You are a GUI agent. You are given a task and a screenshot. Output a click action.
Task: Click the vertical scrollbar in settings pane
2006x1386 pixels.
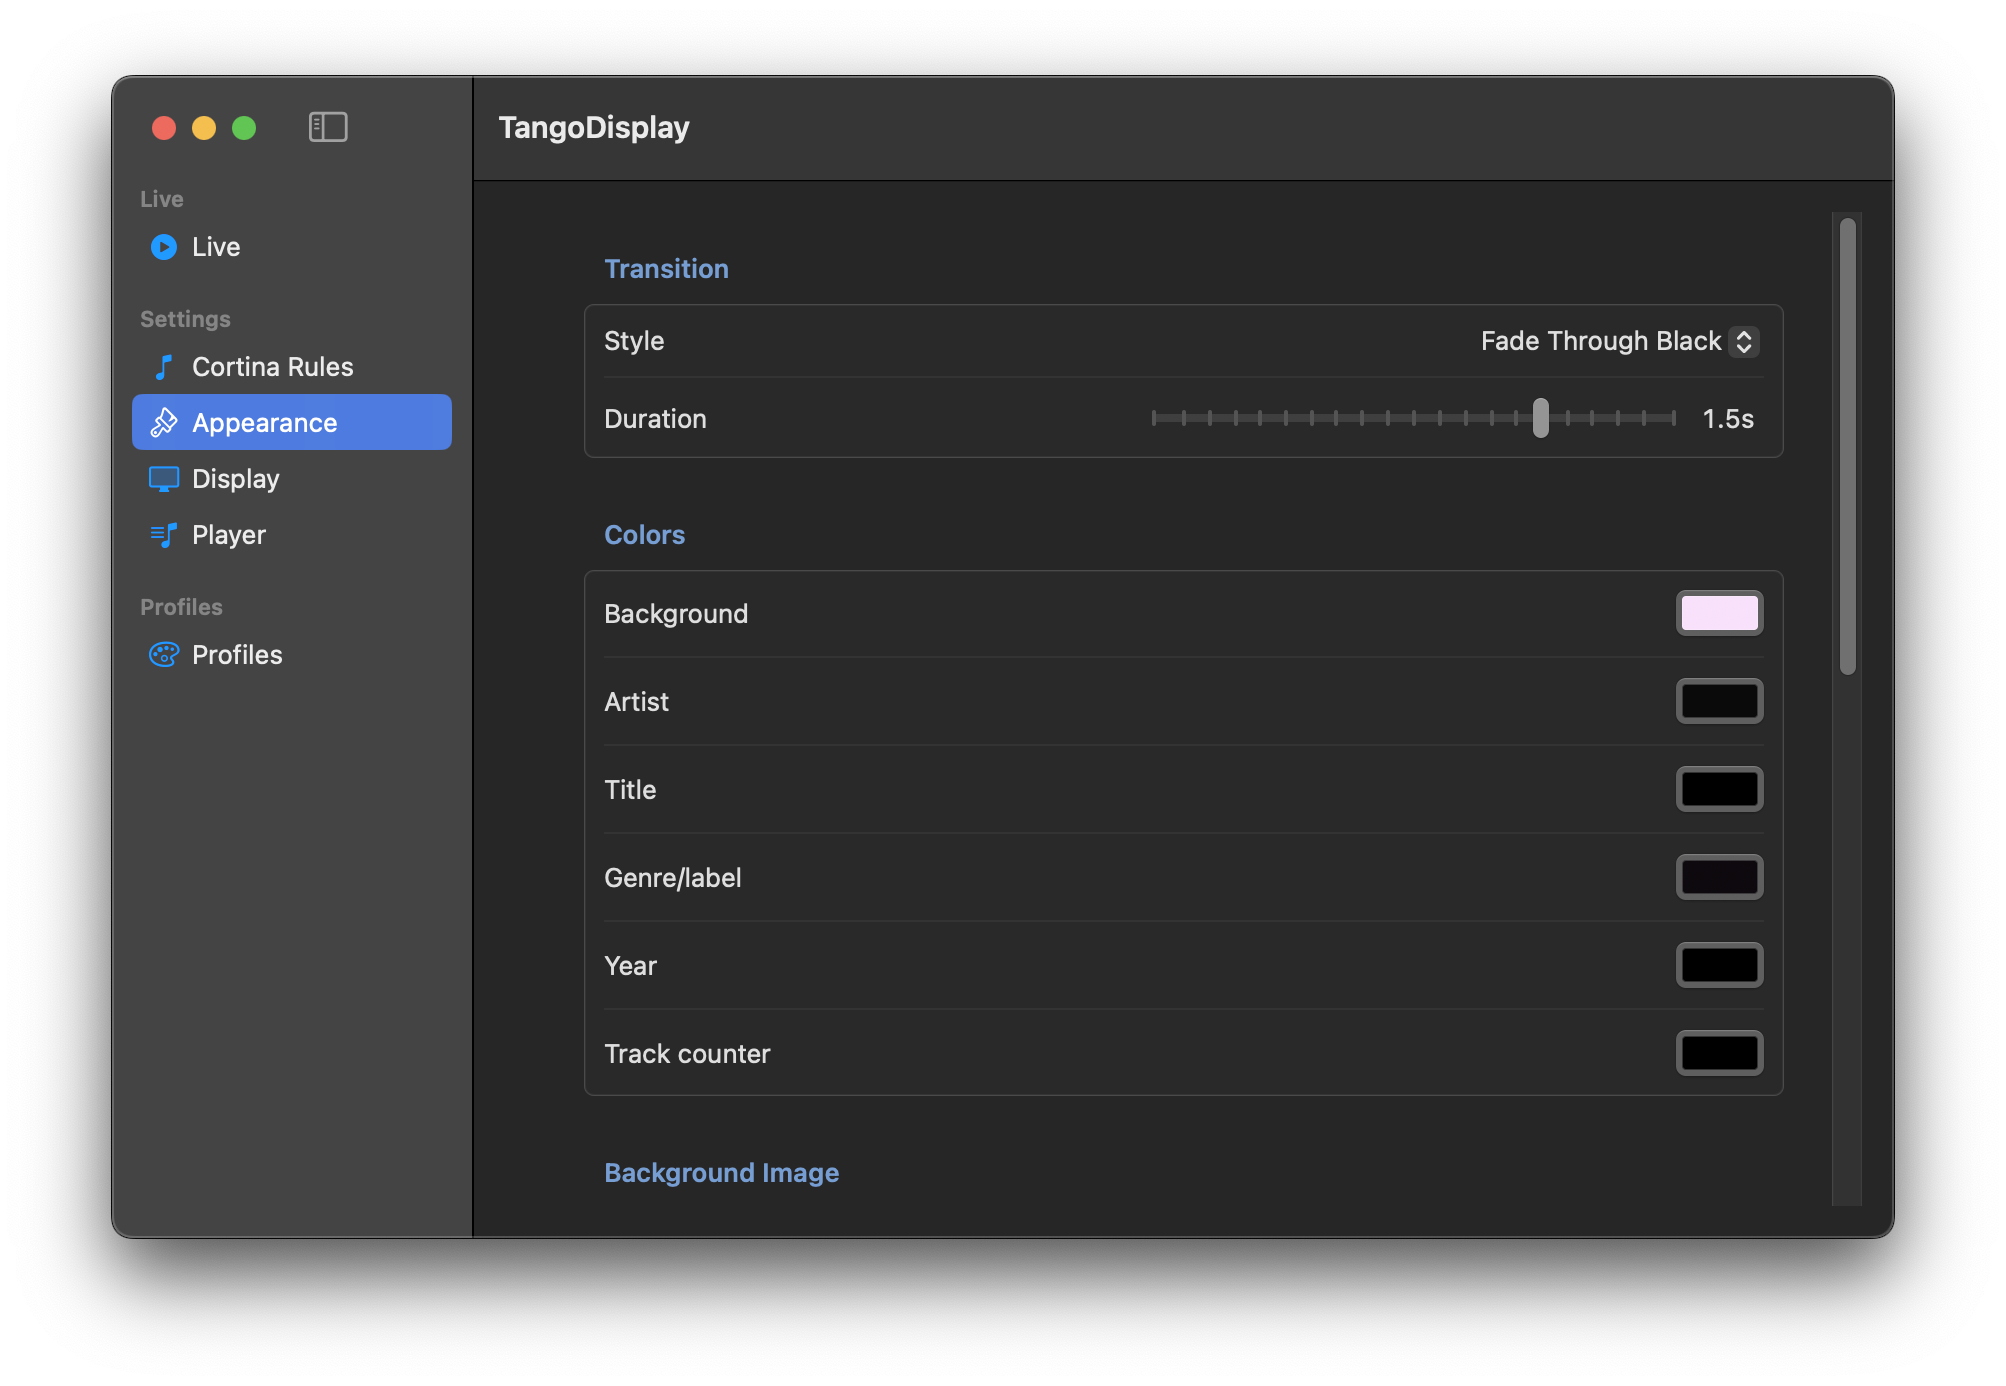1847,446
